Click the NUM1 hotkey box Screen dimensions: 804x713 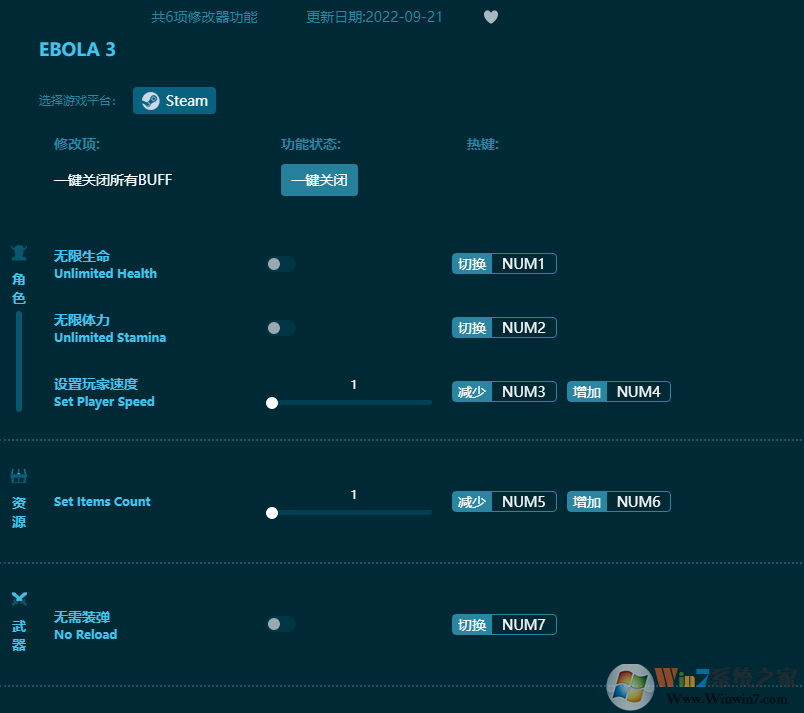523,264
